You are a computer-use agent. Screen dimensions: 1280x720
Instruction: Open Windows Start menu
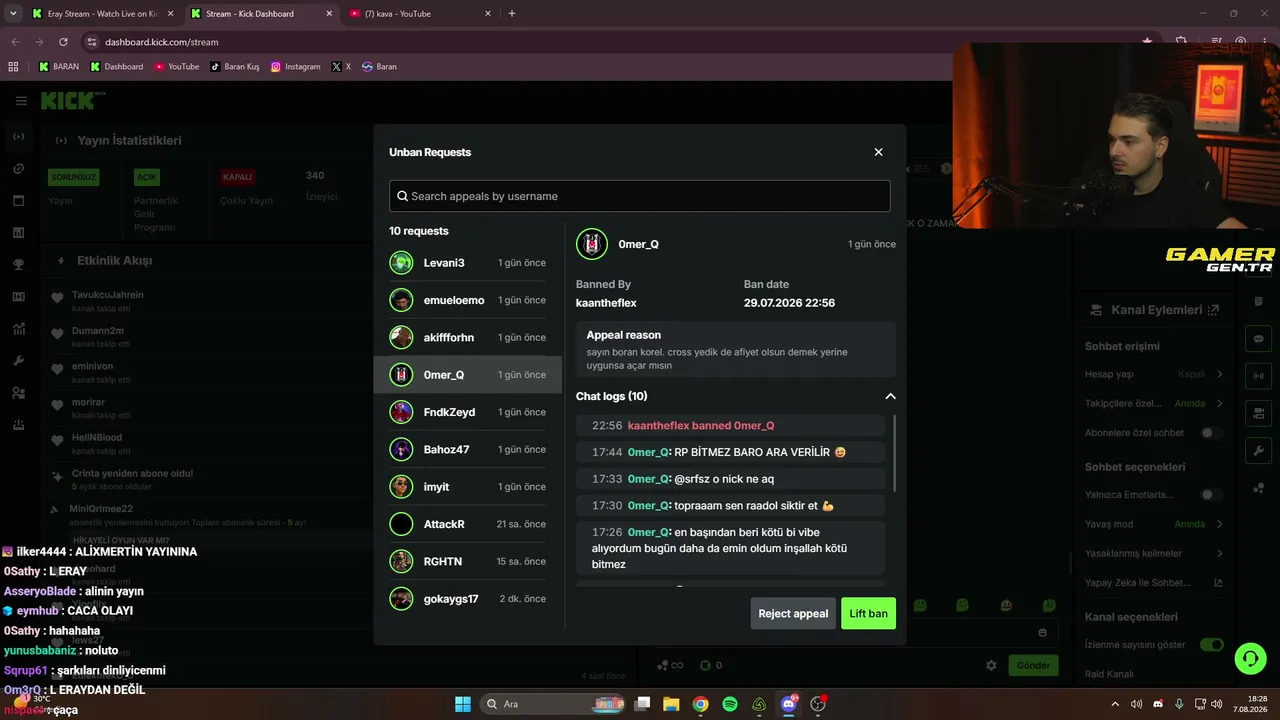pyautogui.click(x=463, y=704)
